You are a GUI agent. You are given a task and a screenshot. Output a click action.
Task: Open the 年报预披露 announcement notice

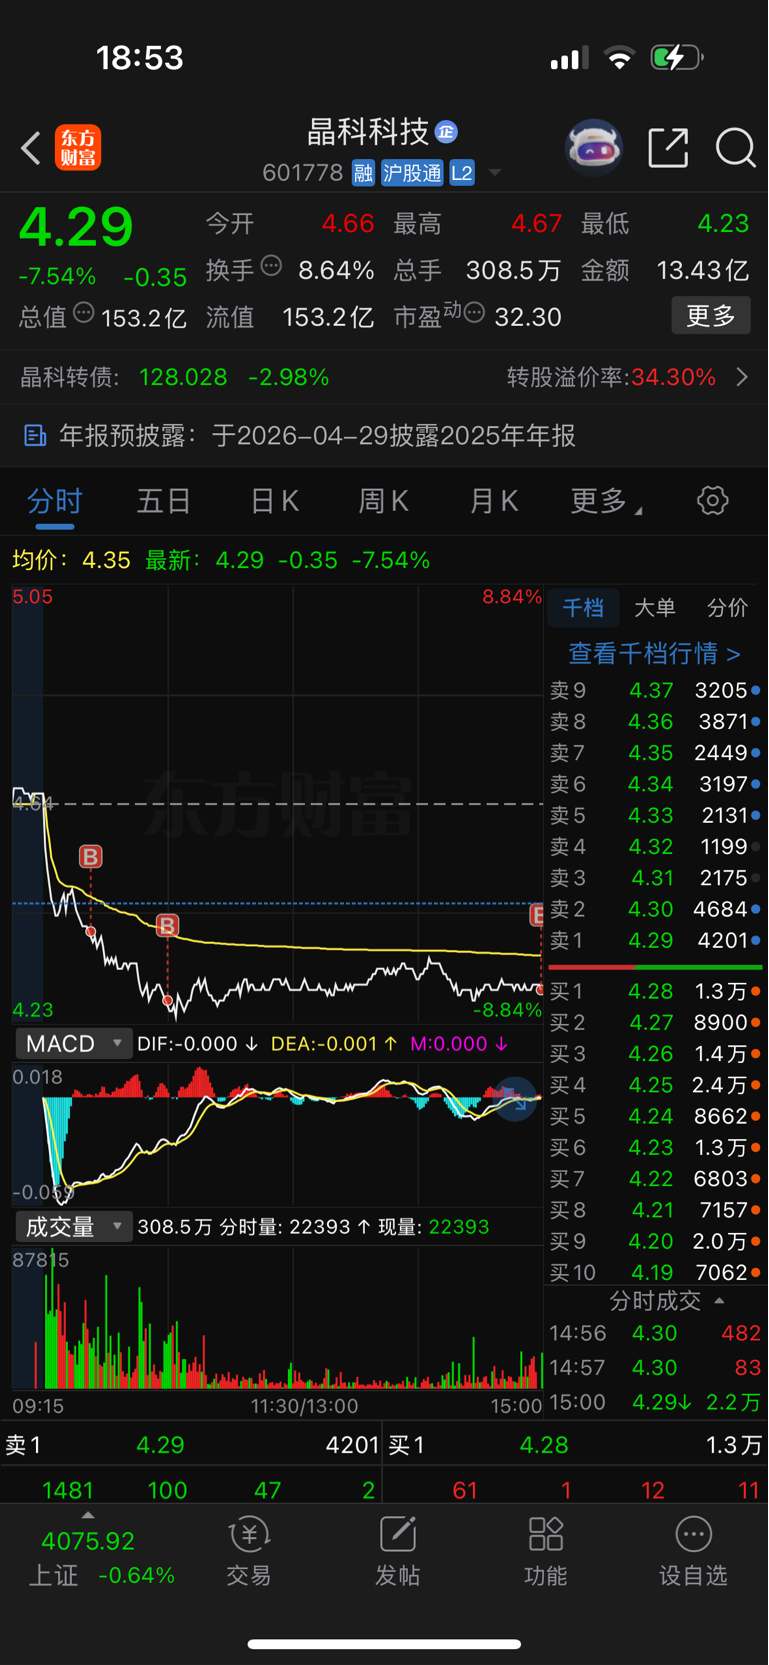coord(384,436)
